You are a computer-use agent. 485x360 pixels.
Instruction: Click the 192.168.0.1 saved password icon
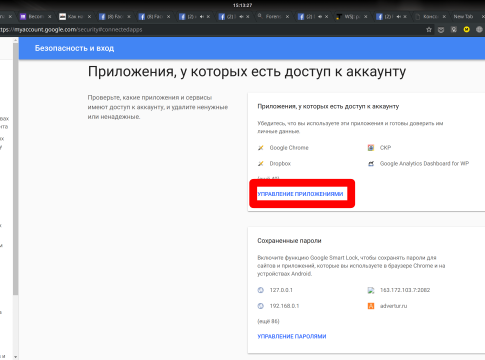(261, 306)
